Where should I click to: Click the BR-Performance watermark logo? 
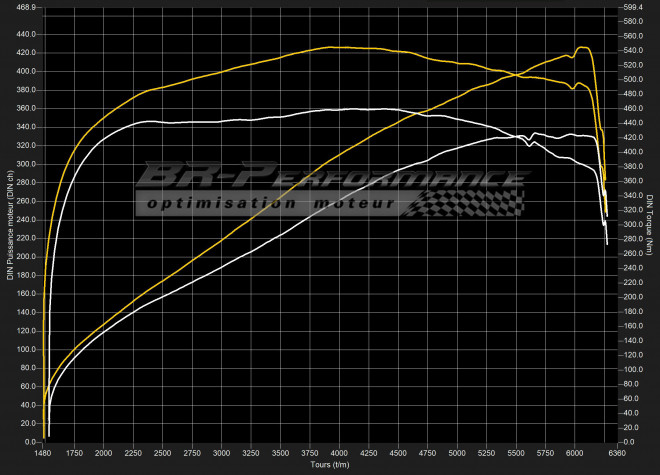330,178
